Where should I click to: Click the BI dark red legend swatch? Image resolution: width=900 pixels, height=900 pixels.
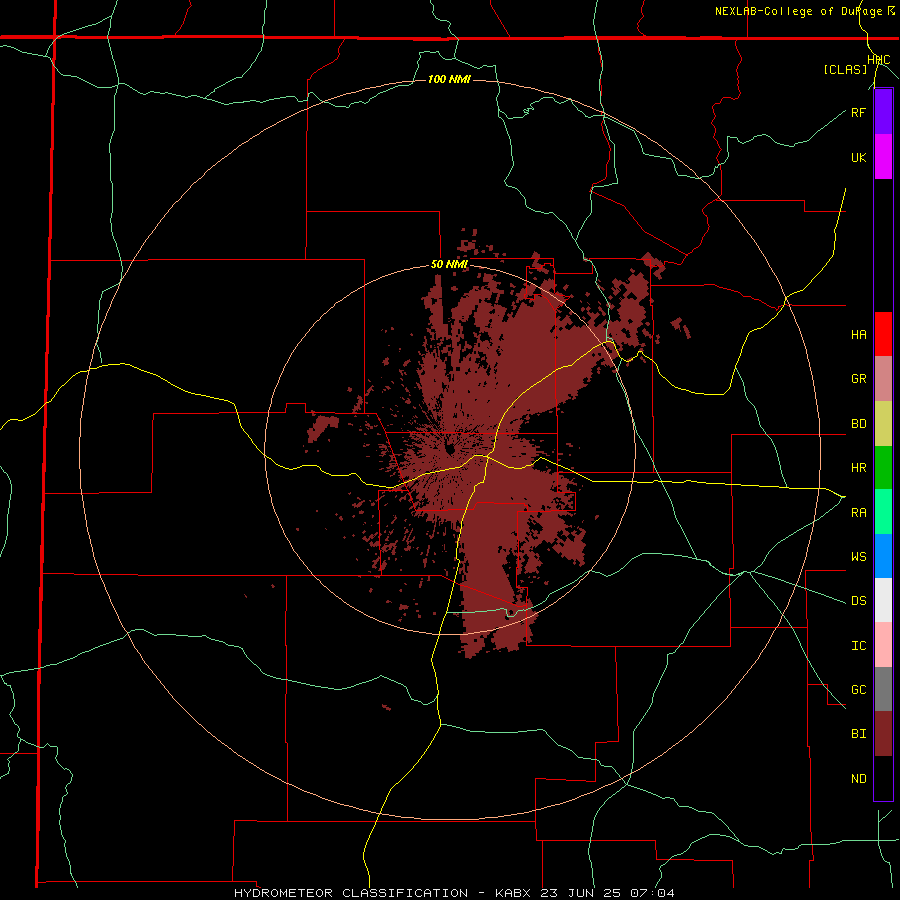pyautogui.click(x=883, y=734)
